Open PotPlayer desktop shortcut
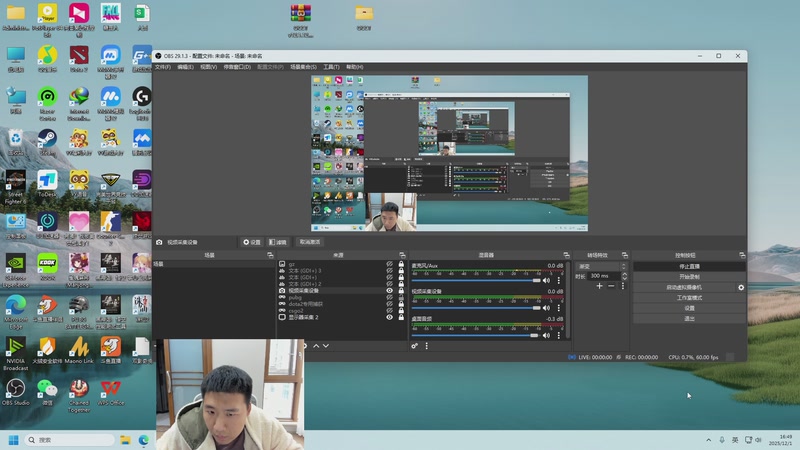Viewport: 800px width, 450px height. (47, 20)
